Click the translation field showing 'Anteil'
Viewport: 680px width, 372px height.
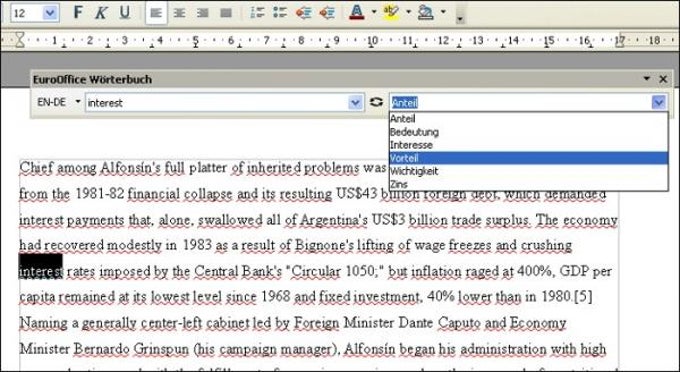(520, 103)
